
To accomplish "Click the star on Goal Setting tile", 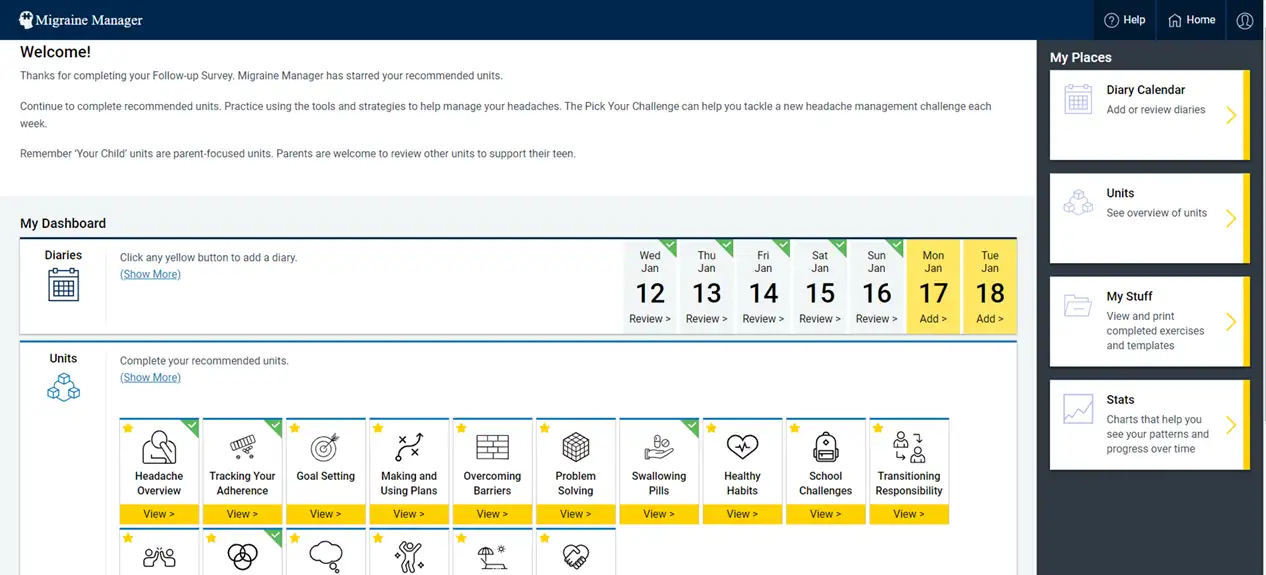I will (295, 428).
